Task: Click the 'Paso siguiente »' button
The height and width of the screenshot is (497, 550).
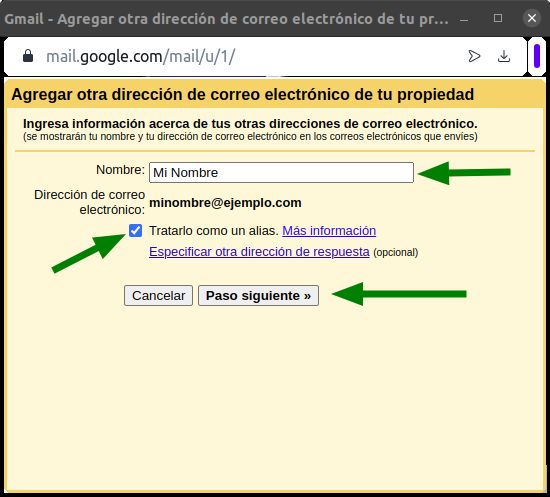Action: [x=259, y=296]
